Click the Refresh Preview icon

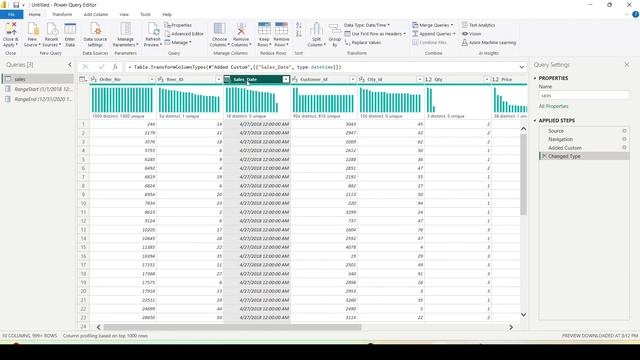point(153,29)
